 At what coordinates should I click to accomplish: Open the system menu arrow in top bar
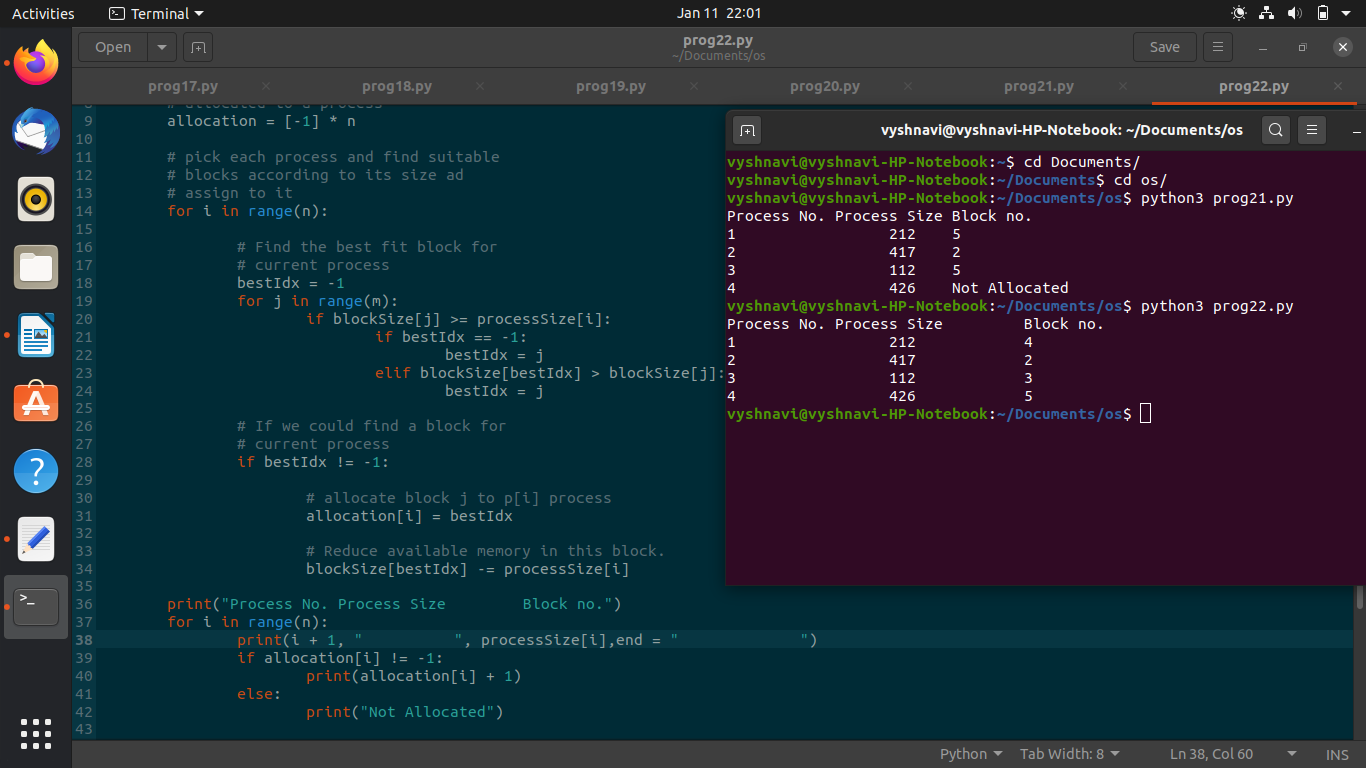(x=1348, y=13)
